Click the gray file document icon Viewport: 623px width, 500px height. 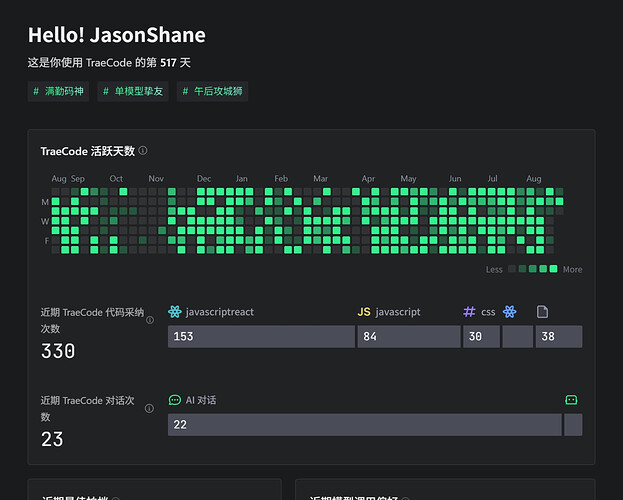[542, 312]
